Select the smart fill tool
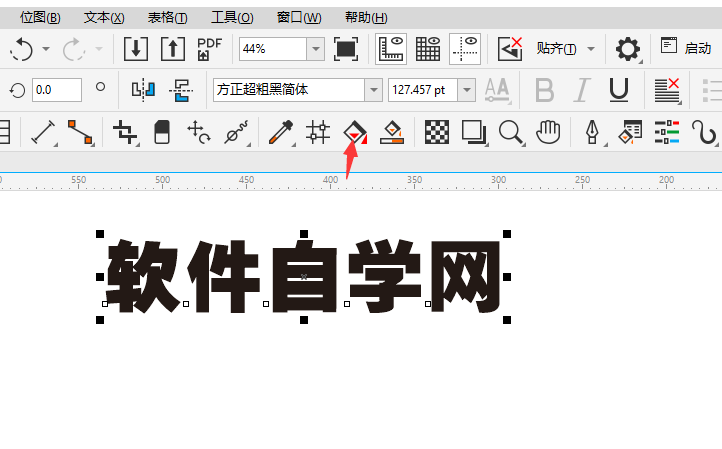This screenshot has height=449, width=722. [x=392, y=133]
